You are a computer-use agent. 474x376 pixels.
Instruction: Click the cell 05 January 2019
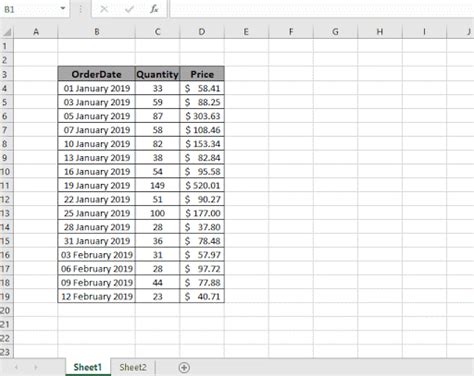[x=97, y=116]
